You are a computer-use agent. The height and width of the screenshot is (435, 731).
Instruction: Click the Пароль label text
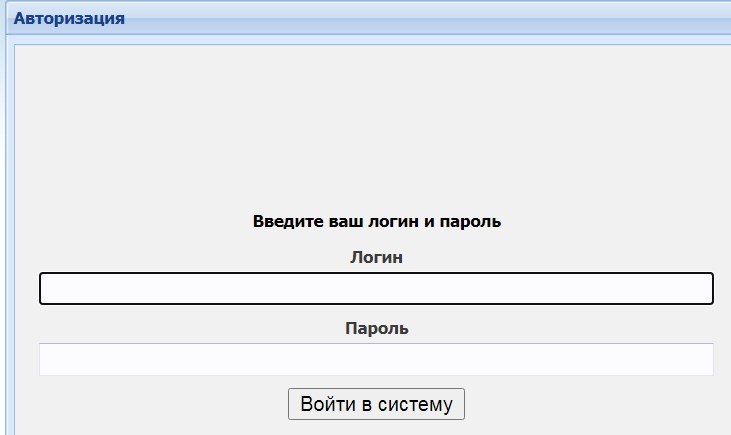(x=376, y=328)
